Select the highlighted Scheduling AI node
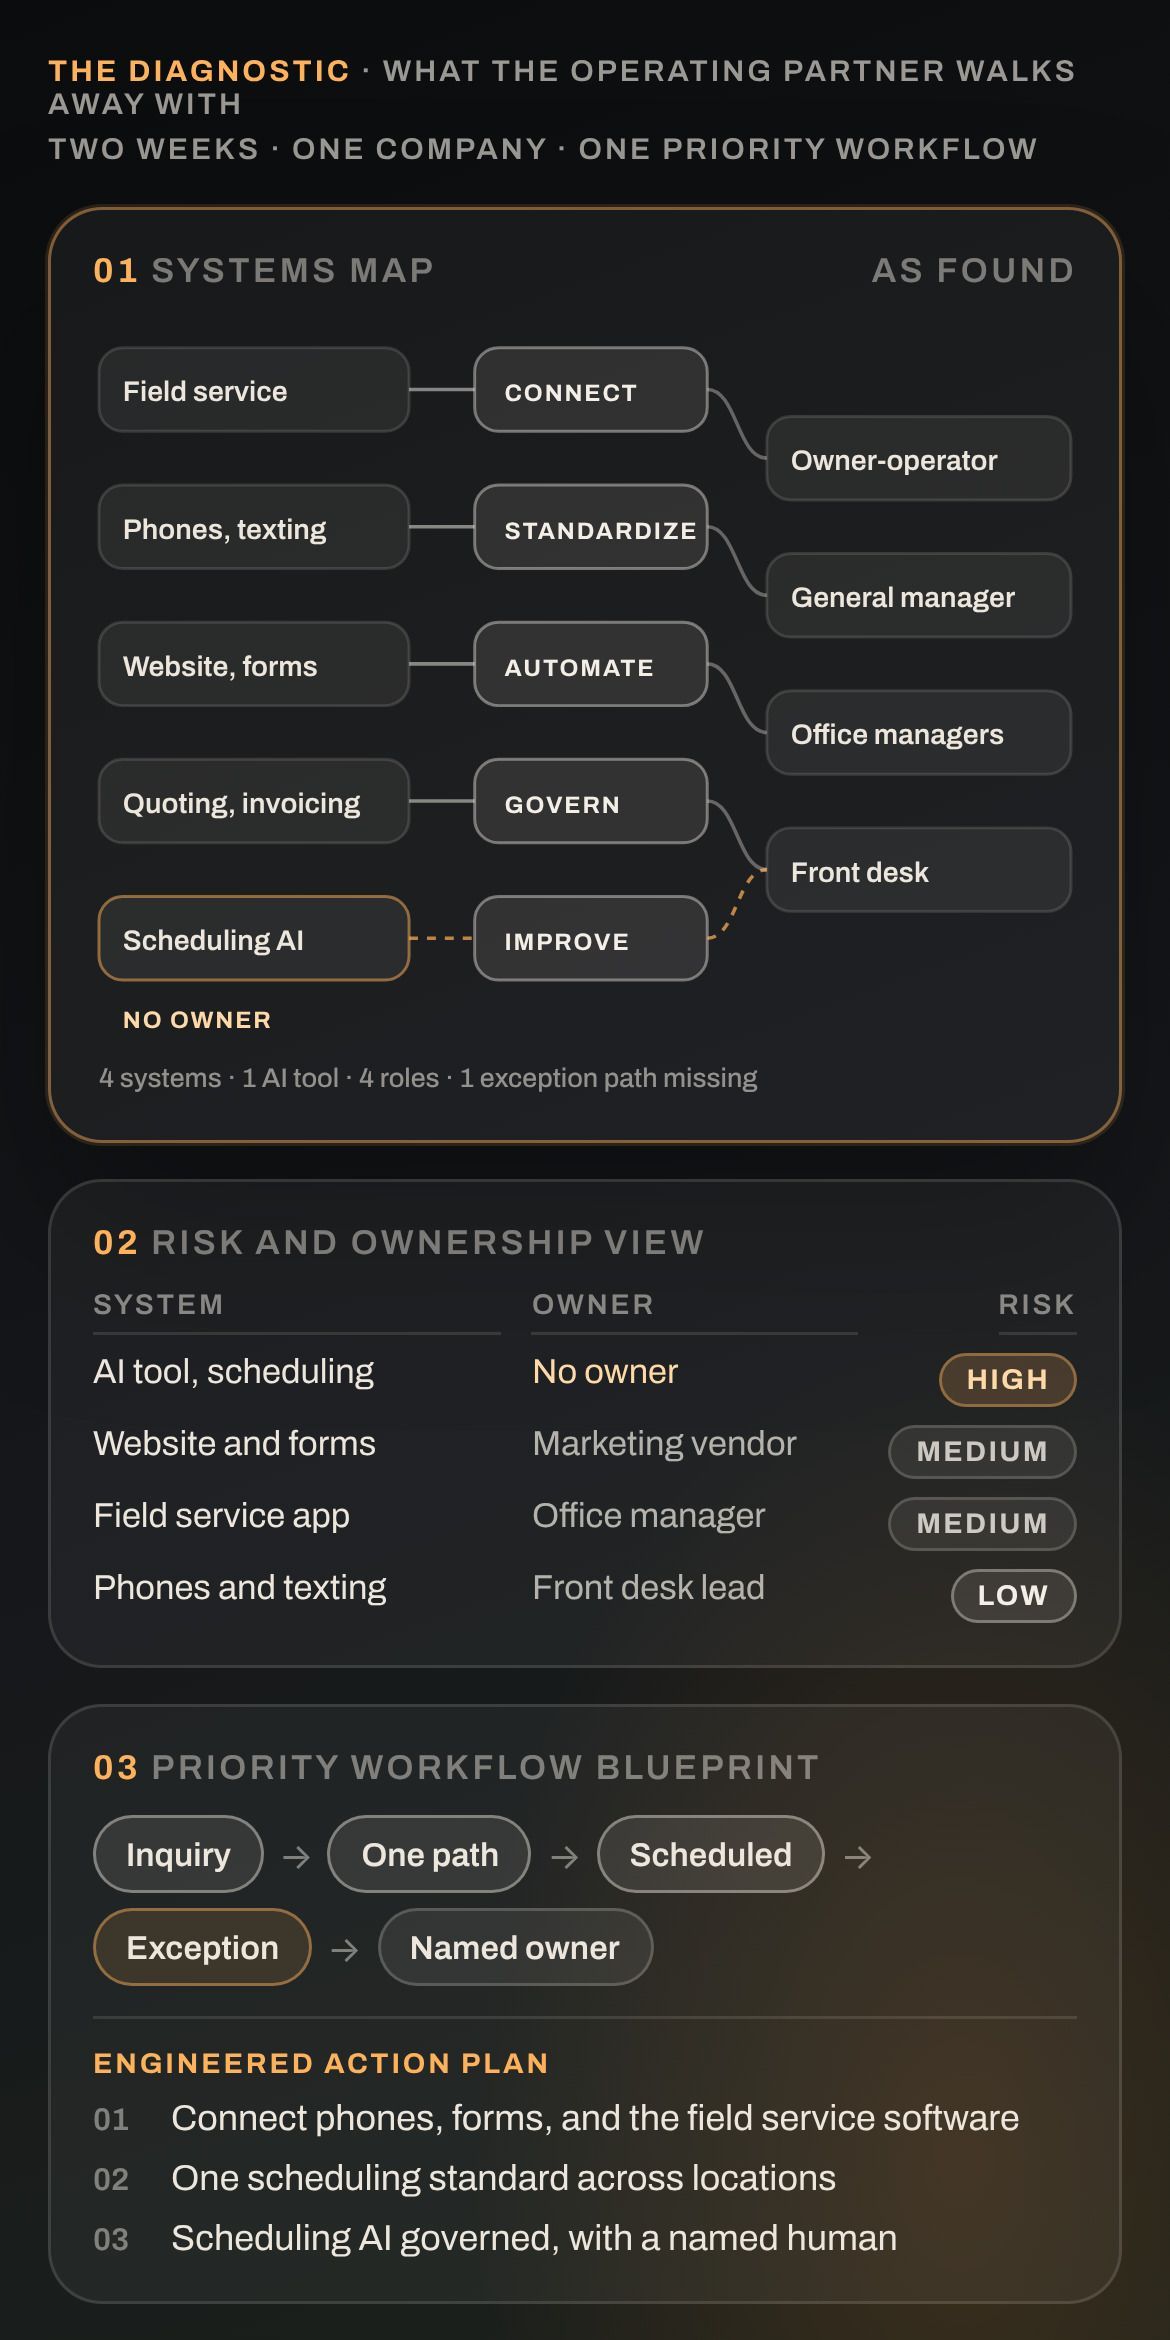Viewport: 1170px width, 2340px height. point(254,939)
